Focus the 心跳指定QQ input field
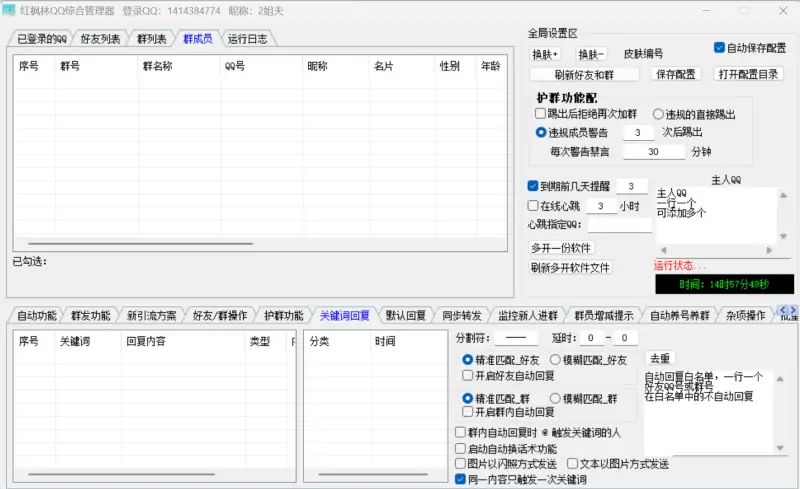 [619, 225]
